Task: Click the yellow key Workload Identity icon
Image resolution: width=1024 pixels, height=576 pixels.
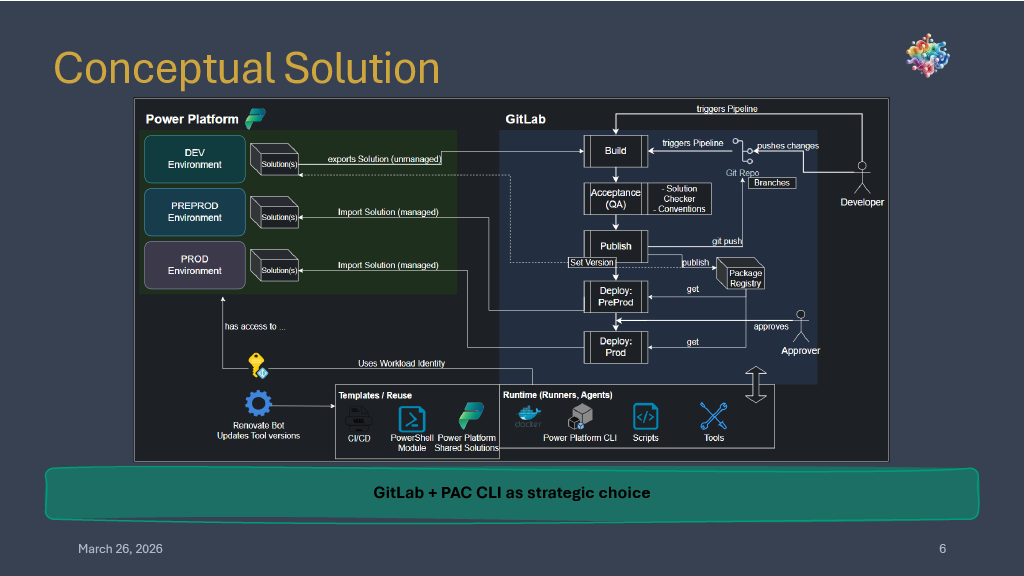Action: point(256,365)
